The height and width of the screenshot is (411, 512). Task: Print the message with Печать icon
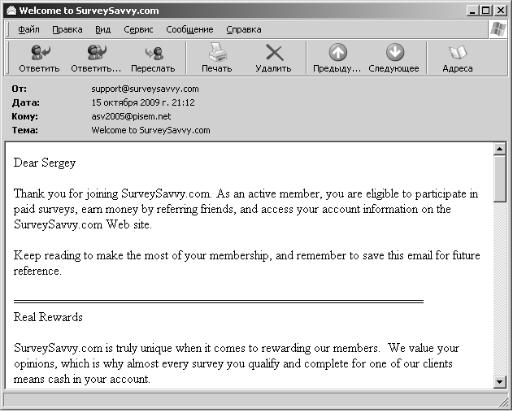[217, 52]
